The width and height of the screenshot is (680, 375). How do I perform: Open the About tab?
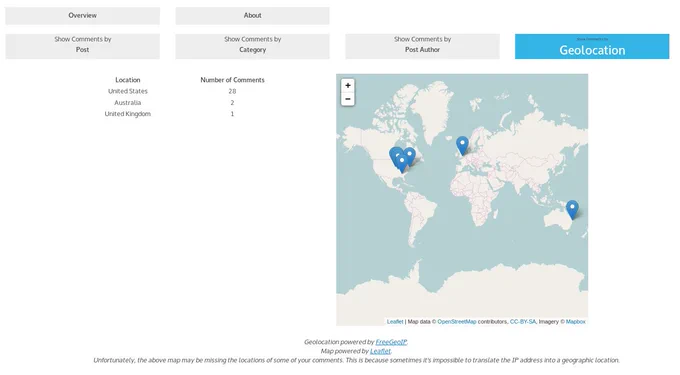252,16
